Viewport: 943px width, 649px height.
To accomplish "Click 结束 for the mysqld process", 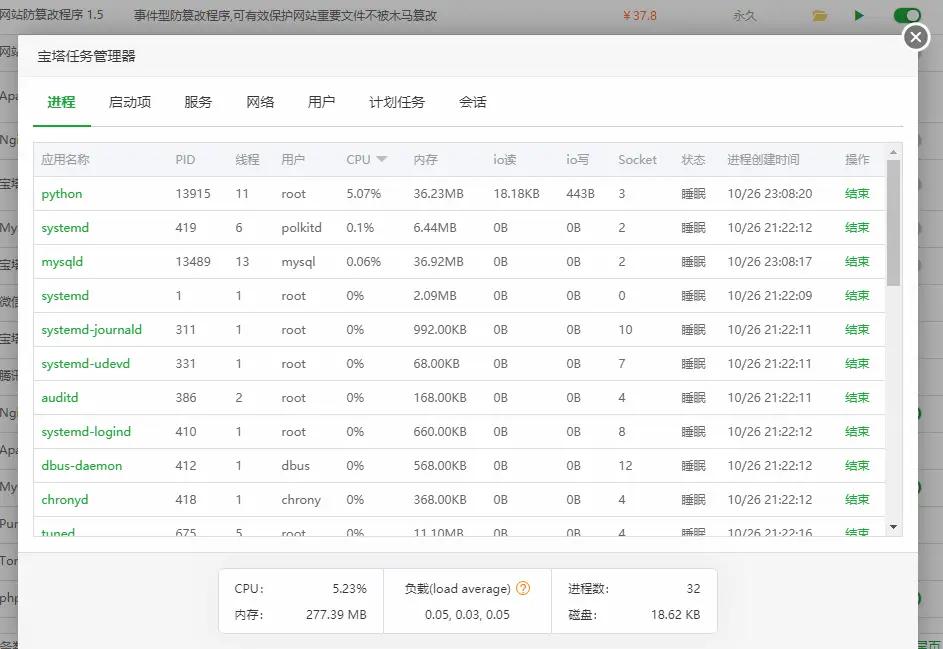I will [857, 262].
